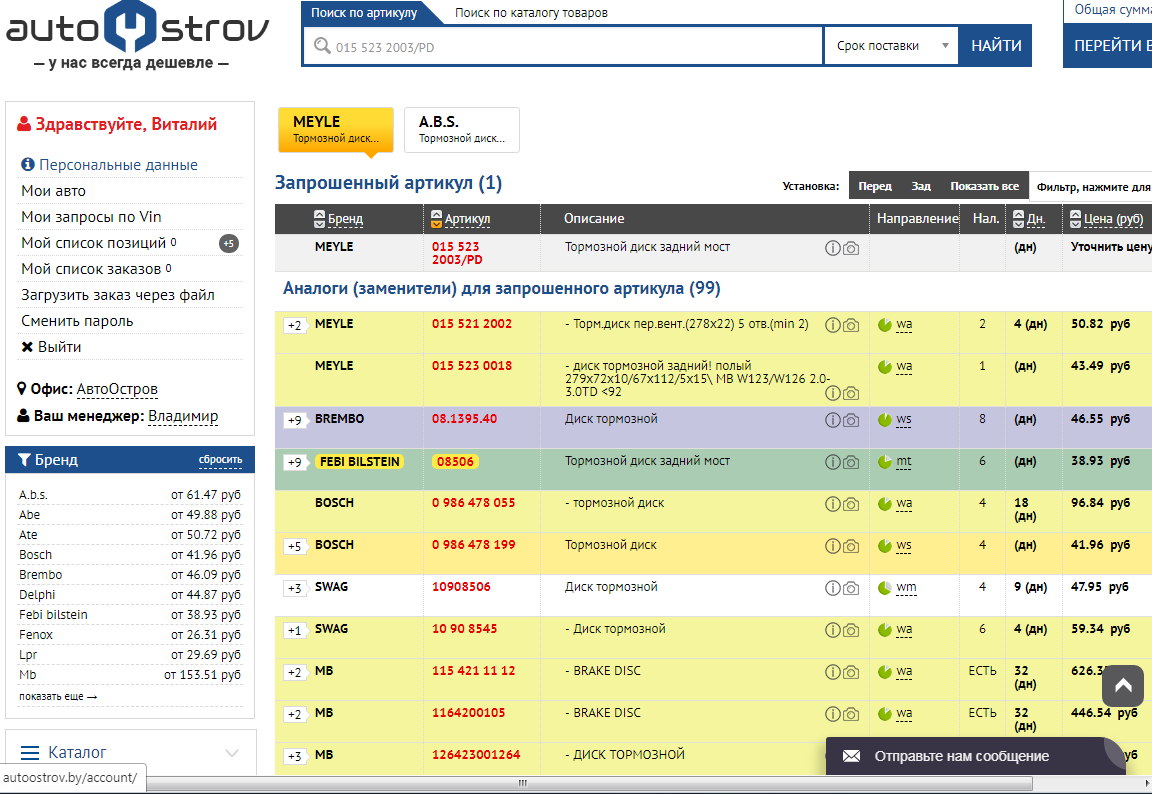Open the Срок поставки dropdown
Screen dimensions: 1152x794
point(891,46)
